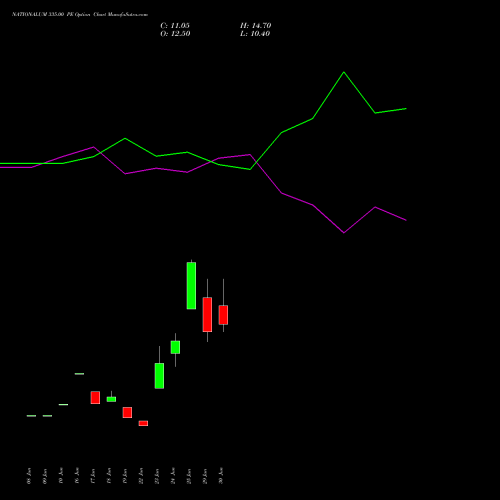Click the date label beginning with 22
This screenshot has width=500, height=500.
pyautogui.click(x=141, y=476)
